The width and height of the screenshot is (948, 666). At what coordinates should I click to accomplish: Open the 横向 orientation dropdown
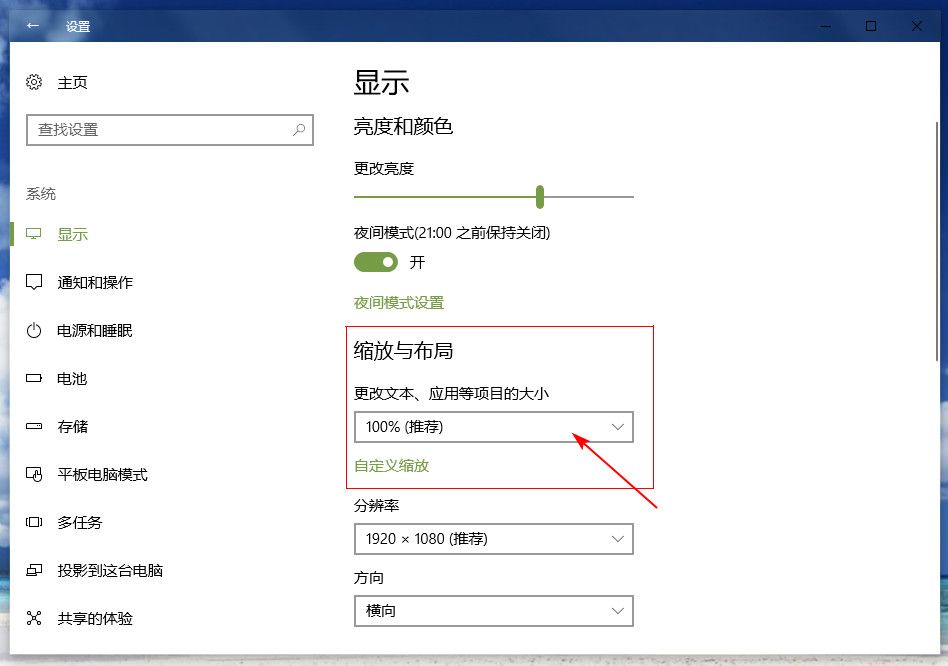point(493,610)
